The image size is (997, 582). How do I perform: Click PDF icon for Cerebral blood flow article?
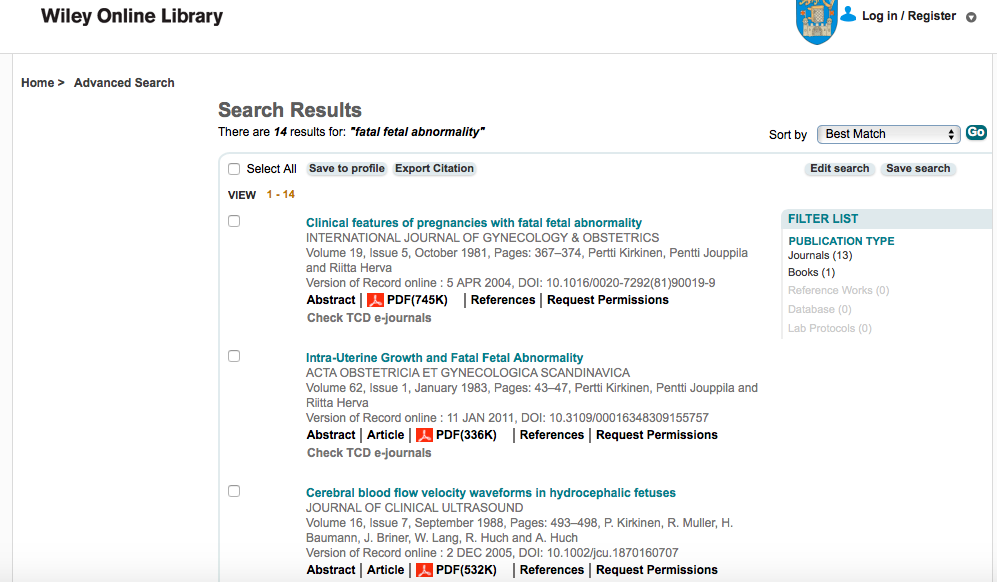coord(424,570)
